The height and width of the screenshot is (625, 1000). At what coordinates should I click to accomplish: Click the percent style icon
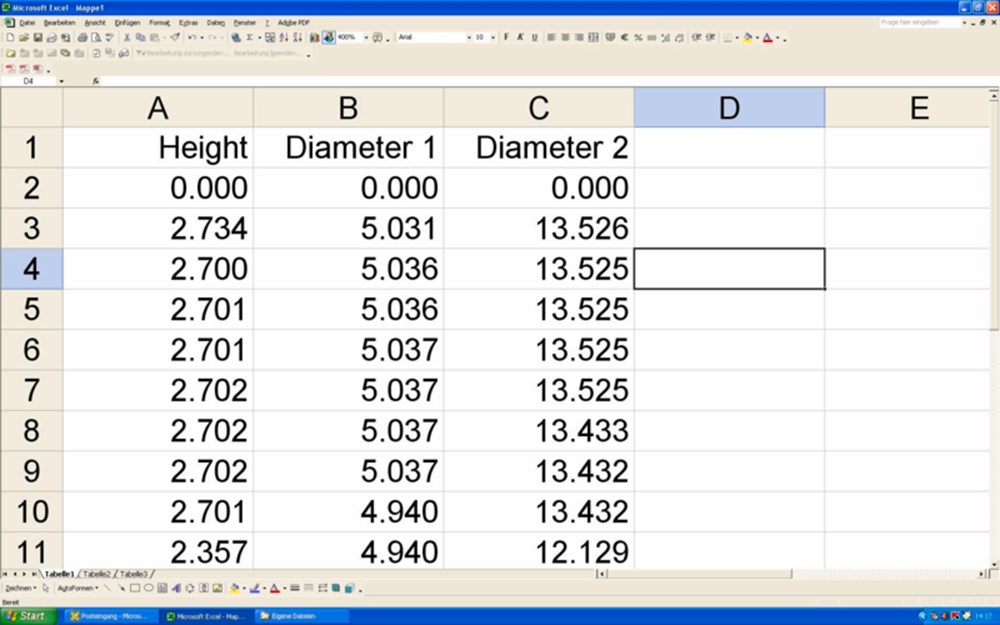click(637, 37)
